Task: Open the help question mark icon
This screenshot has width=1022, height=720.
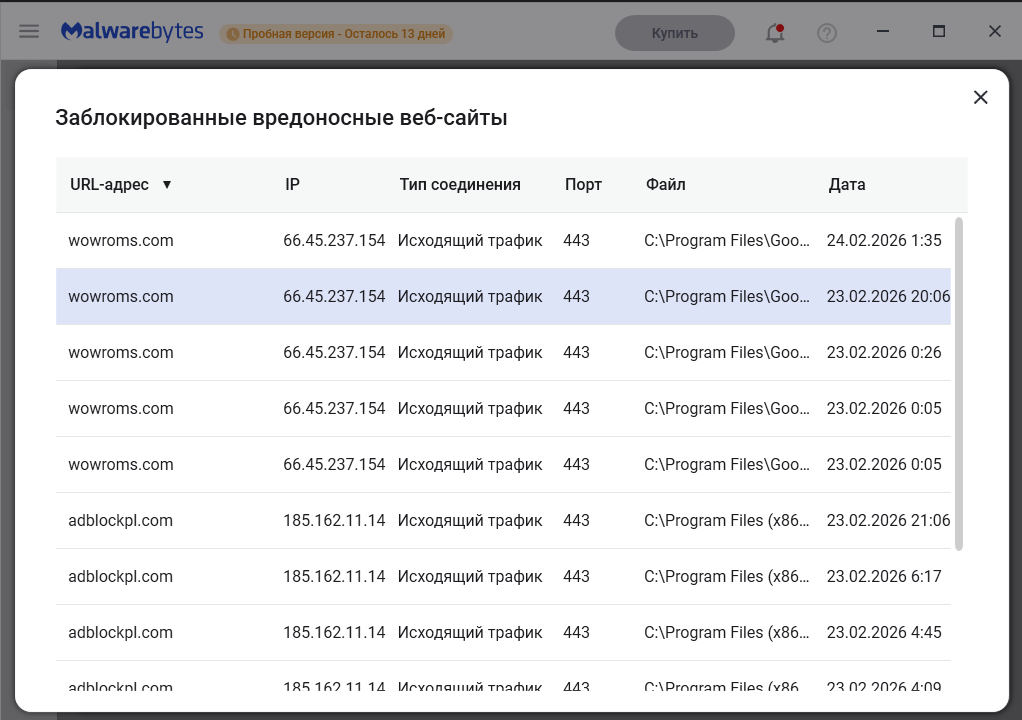Action: tap(826, 33)
